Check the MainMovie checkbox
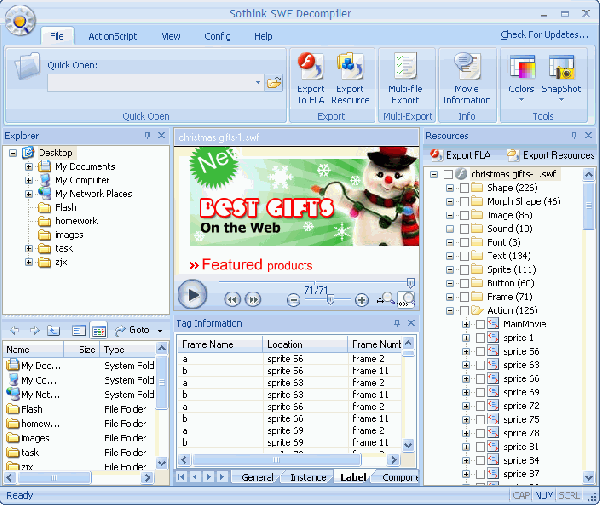This screenshot has width=600, height=505. pos(480,324)
